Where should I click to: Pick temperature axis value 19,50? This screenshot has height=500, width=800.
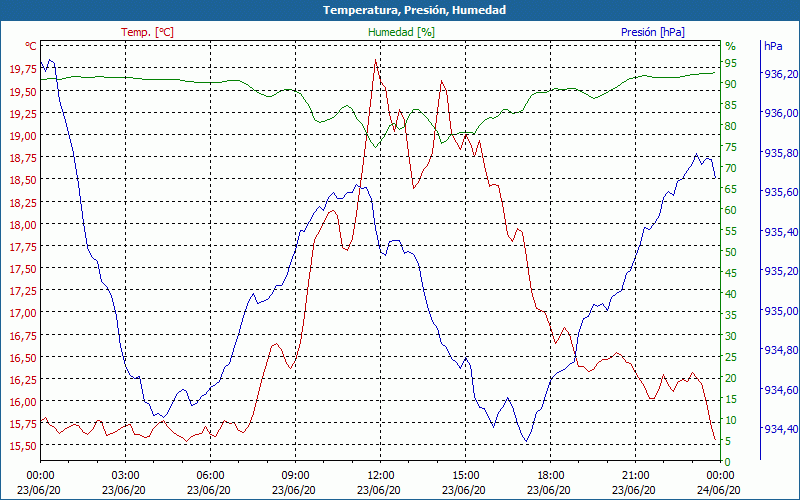click(23, 91)
